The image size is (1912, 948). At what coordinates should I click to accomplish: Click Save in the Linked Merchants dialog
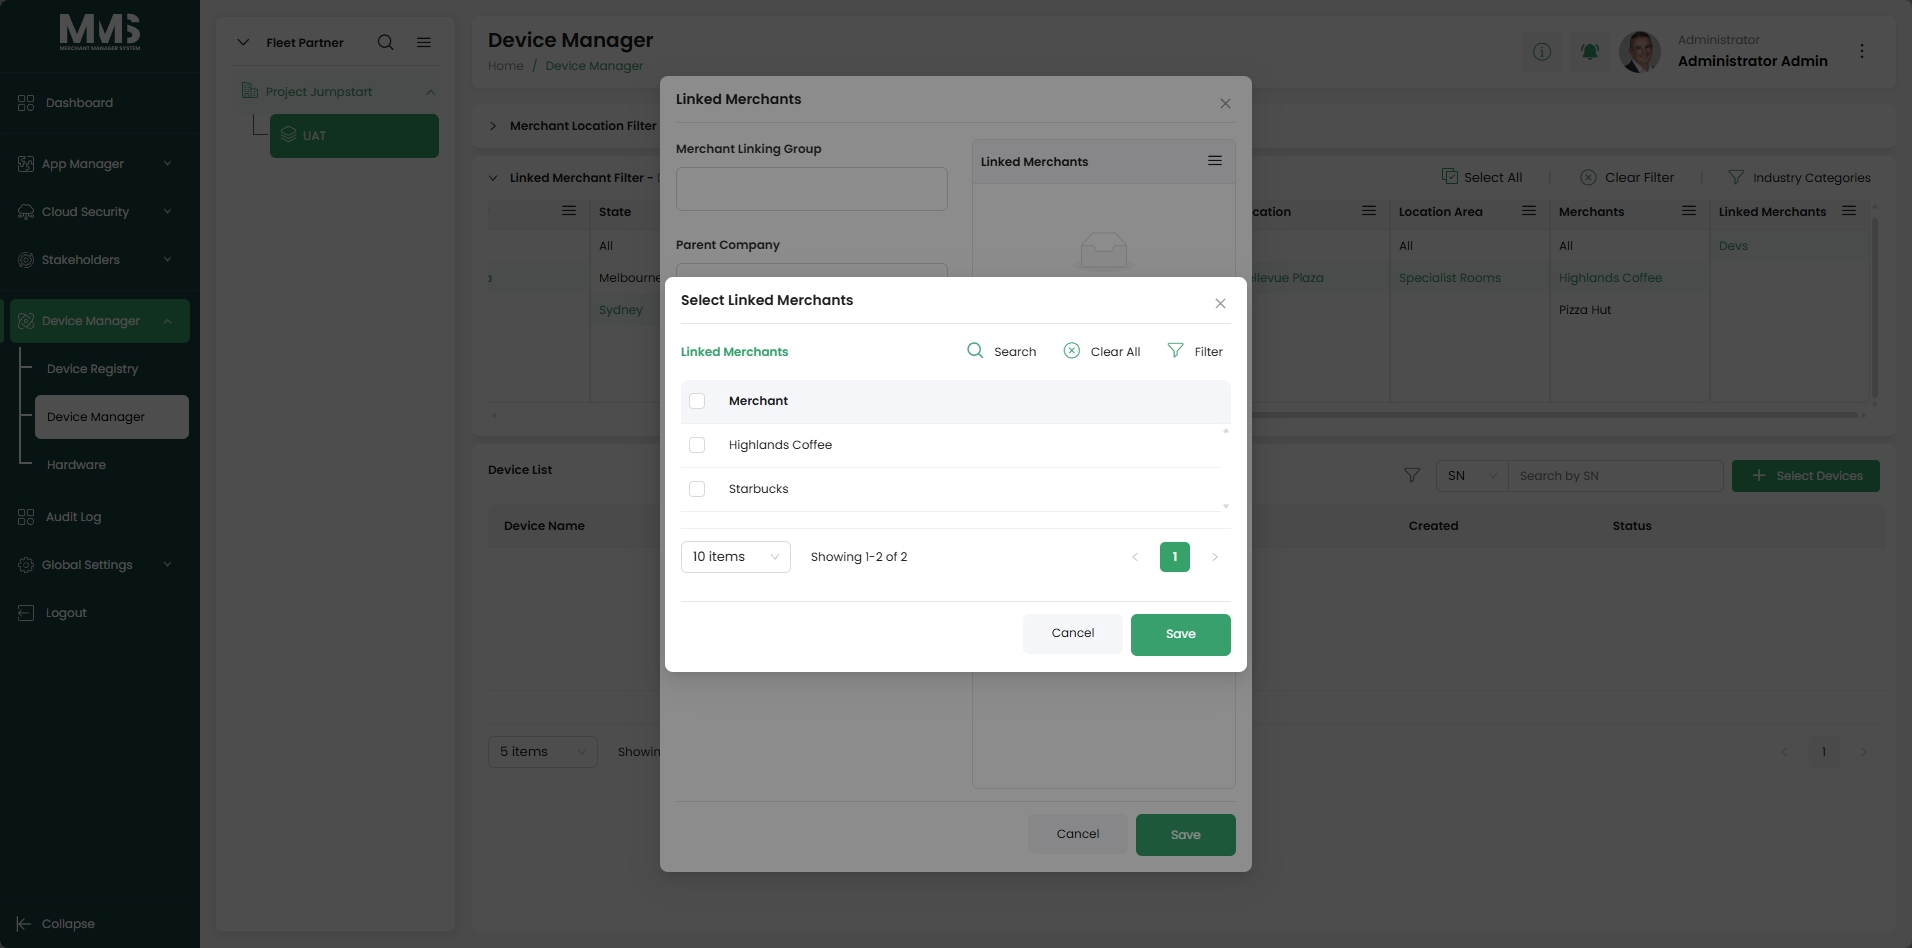click(x=1186, y=835)
